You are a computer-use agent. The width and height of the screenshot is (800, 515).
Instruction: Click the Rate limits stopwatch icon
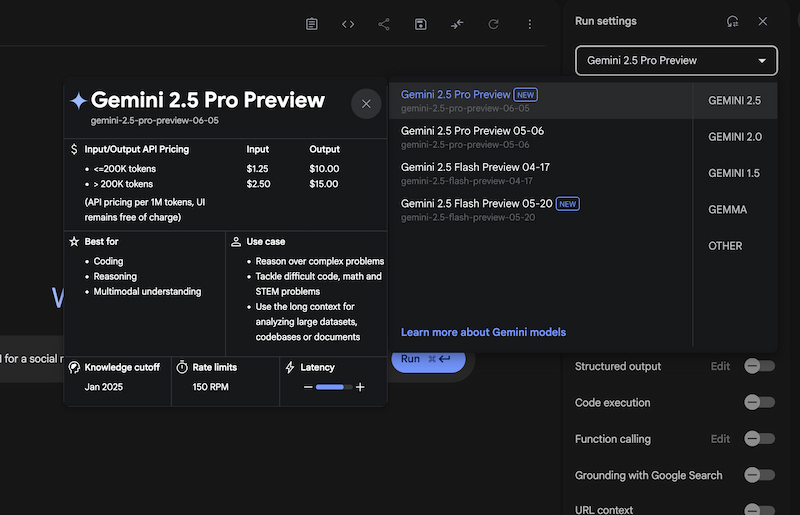[182, 367]
